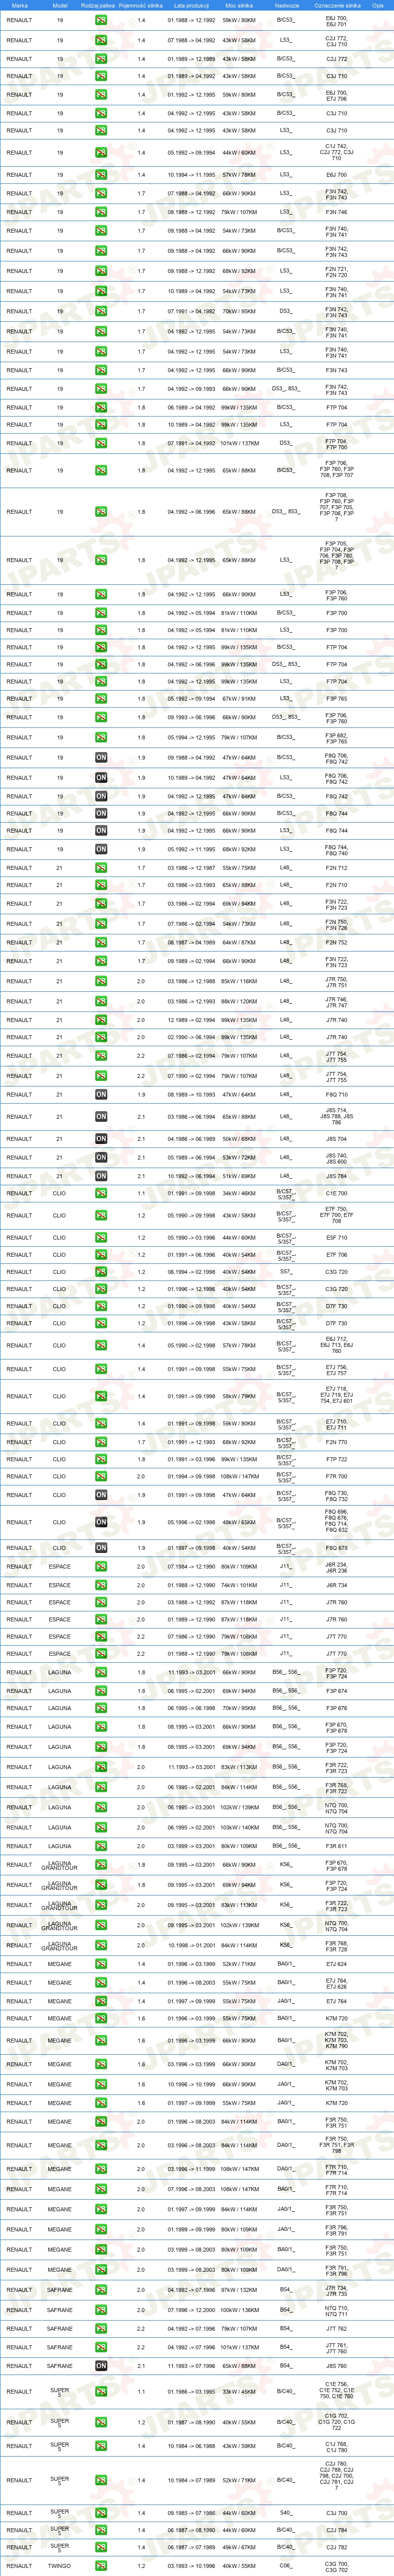This screenshot has height=2576, width=394.
Task: Click the 'C1J 768, C1J 780' engine code cell
Action: pos(336,2446)
